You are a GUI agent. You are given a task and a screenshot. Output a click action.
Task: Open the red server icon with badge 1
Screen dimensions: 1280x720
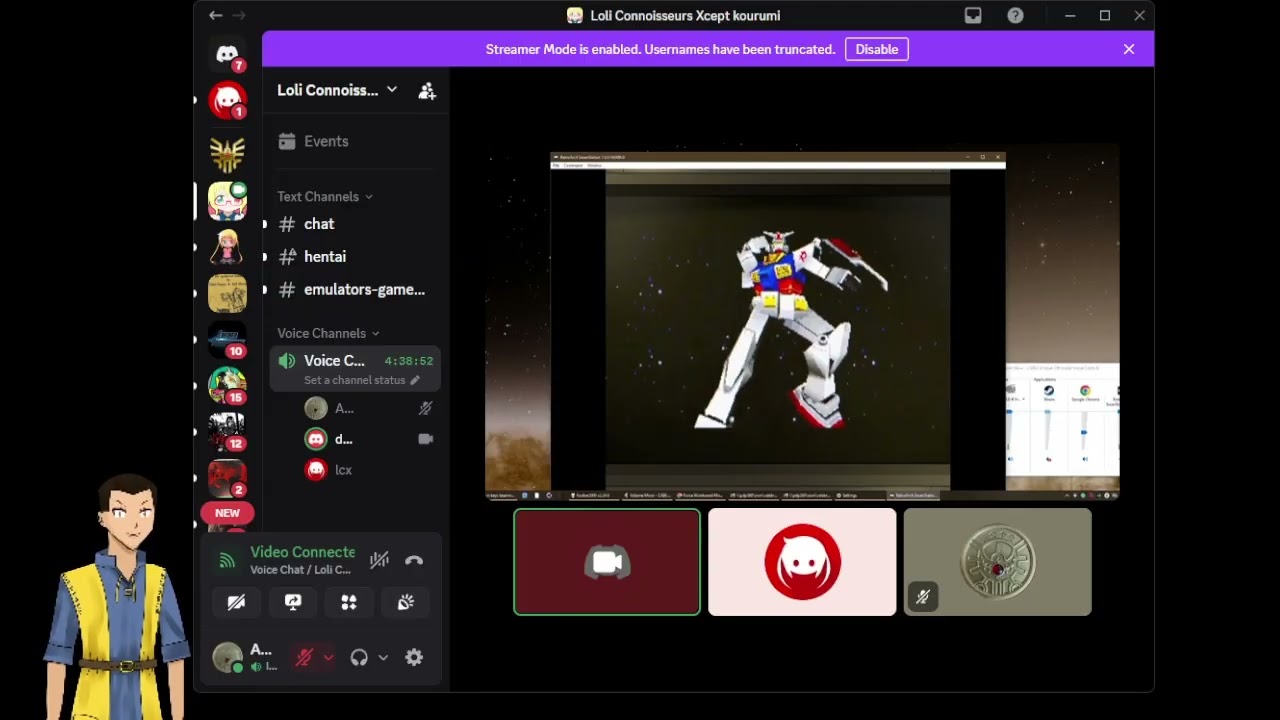click(x=227, y=101)
